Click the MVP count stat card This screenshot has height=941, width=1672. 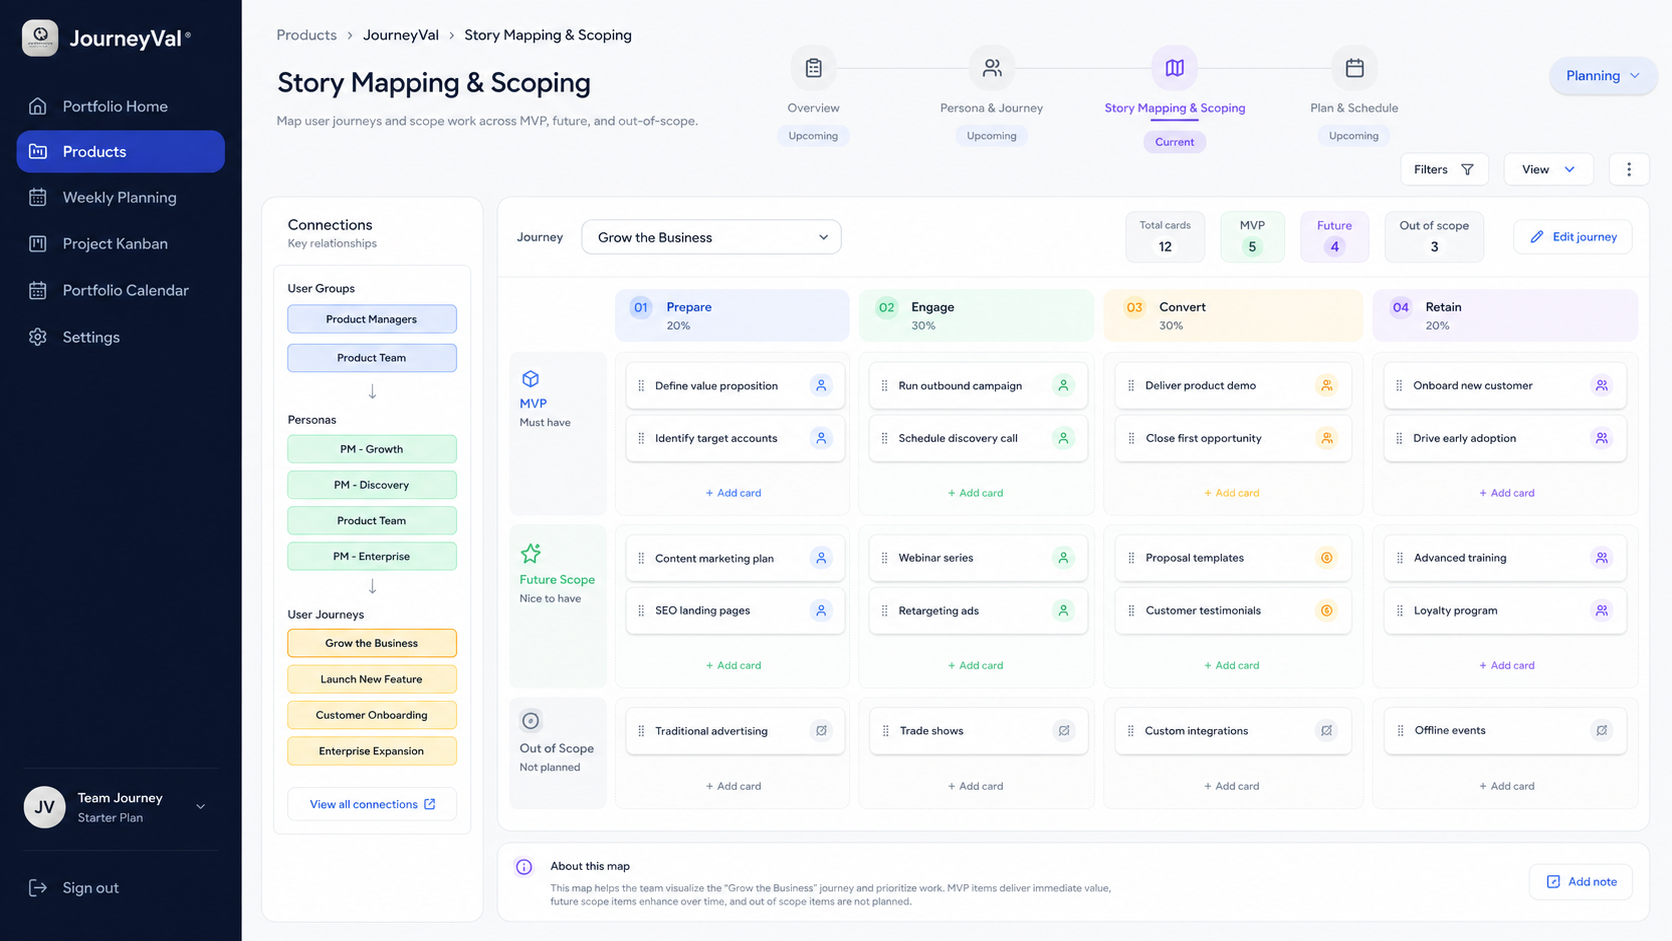[1252, 237]
